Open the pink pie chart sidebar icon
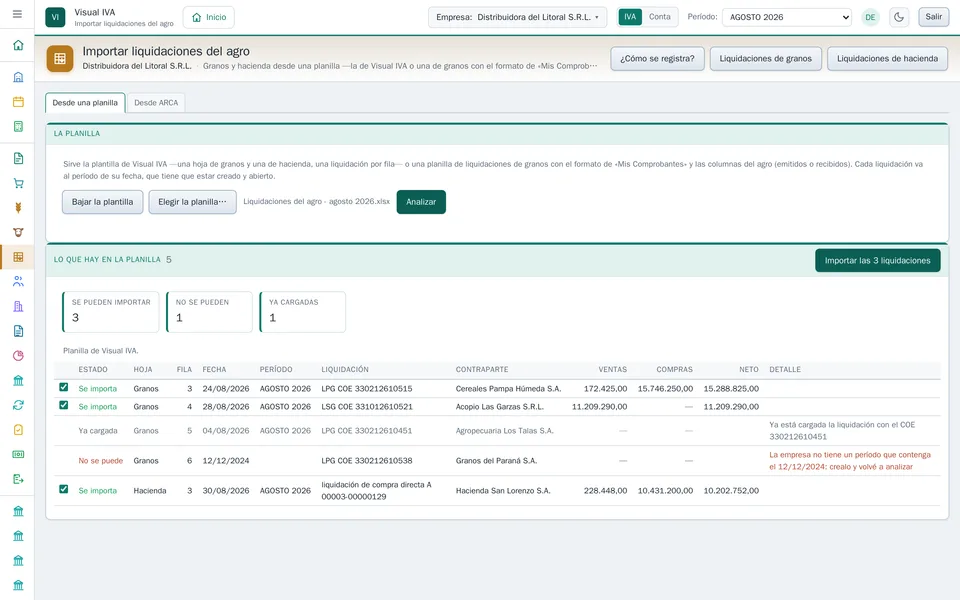This screenshot has height=600, width=960. pos(18,356)
